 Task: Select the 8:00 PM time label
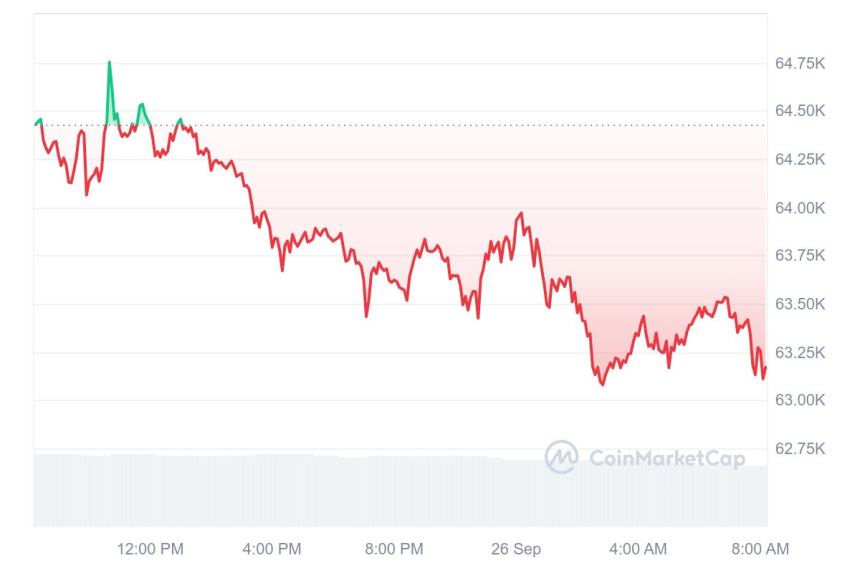(394, 549)
